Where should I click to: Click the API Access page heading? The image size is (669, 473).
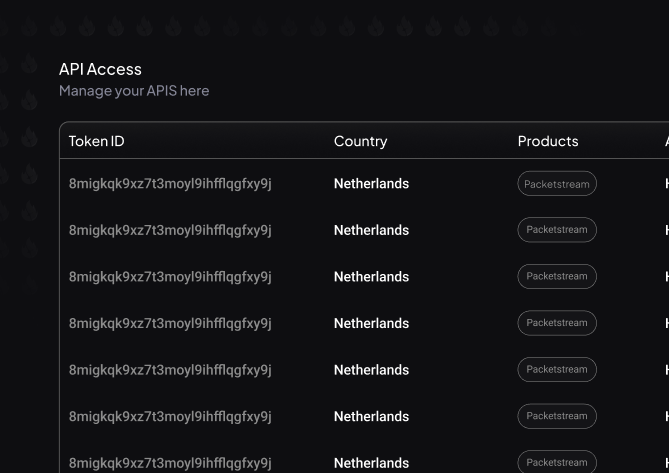[100, 69]
